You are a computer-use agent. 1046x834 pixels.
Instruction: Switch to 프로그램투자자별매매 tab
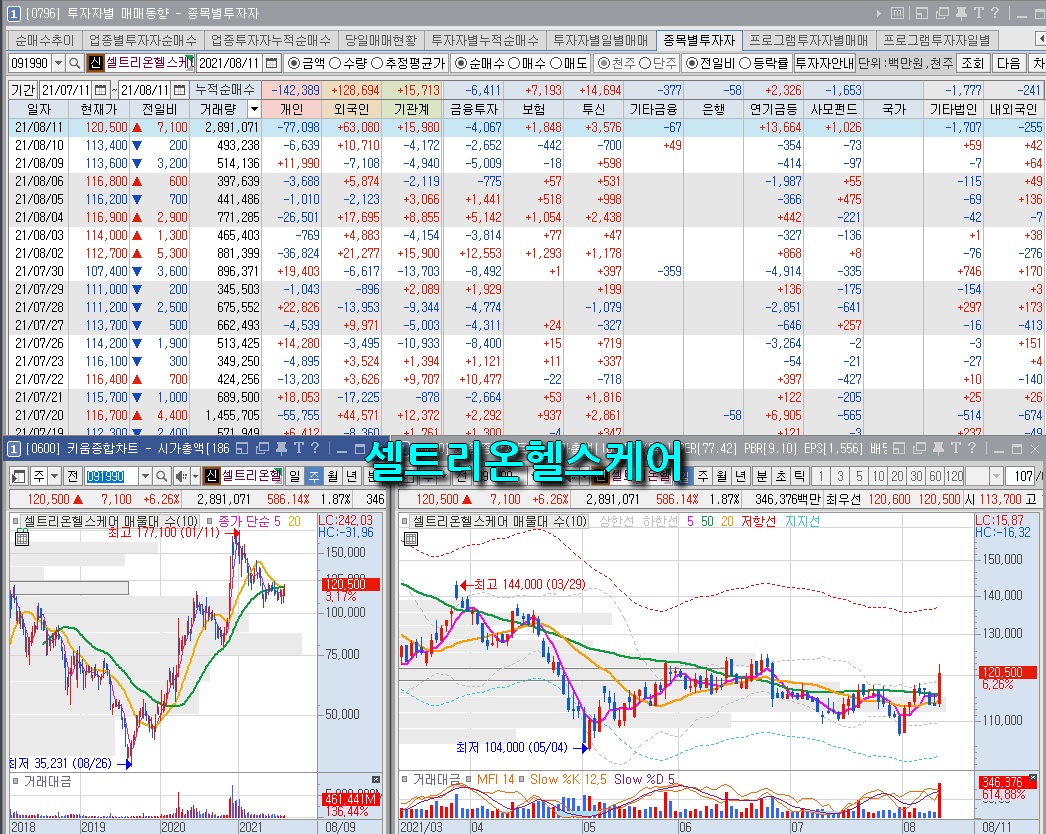(x=809, y=41)
